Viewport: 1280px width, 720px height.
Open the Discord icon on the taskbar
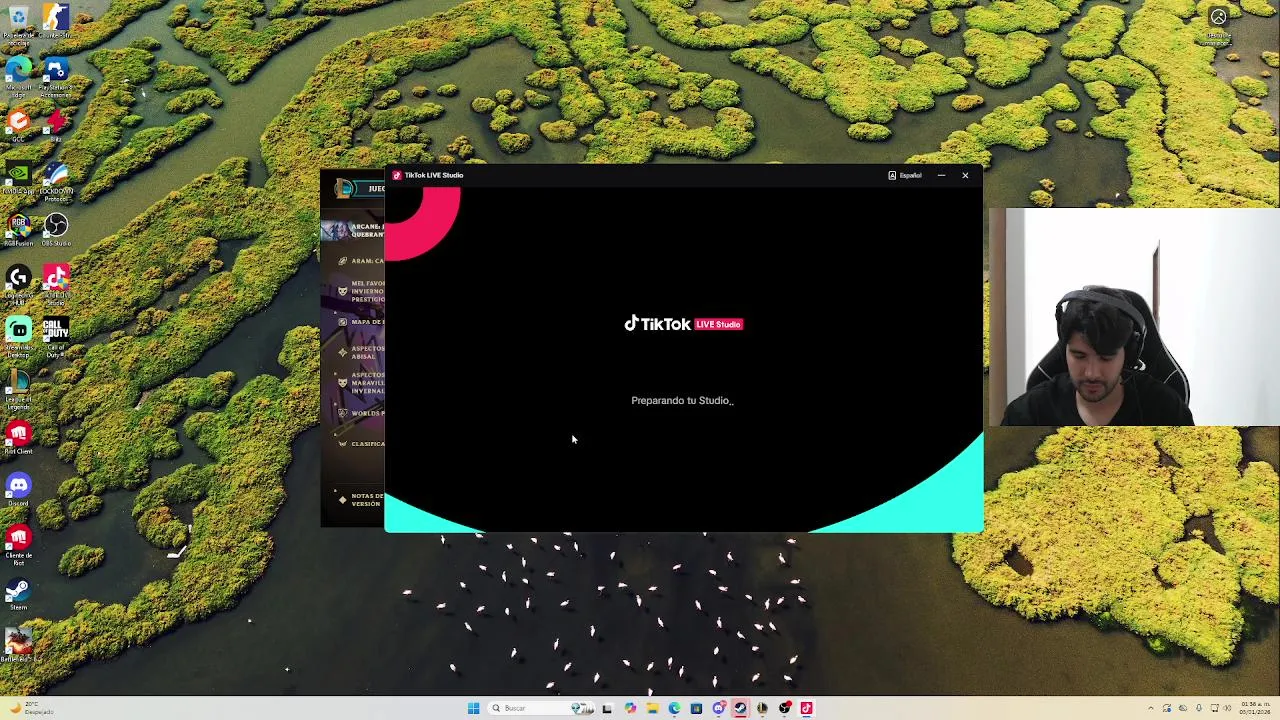(x=719, y=708)
